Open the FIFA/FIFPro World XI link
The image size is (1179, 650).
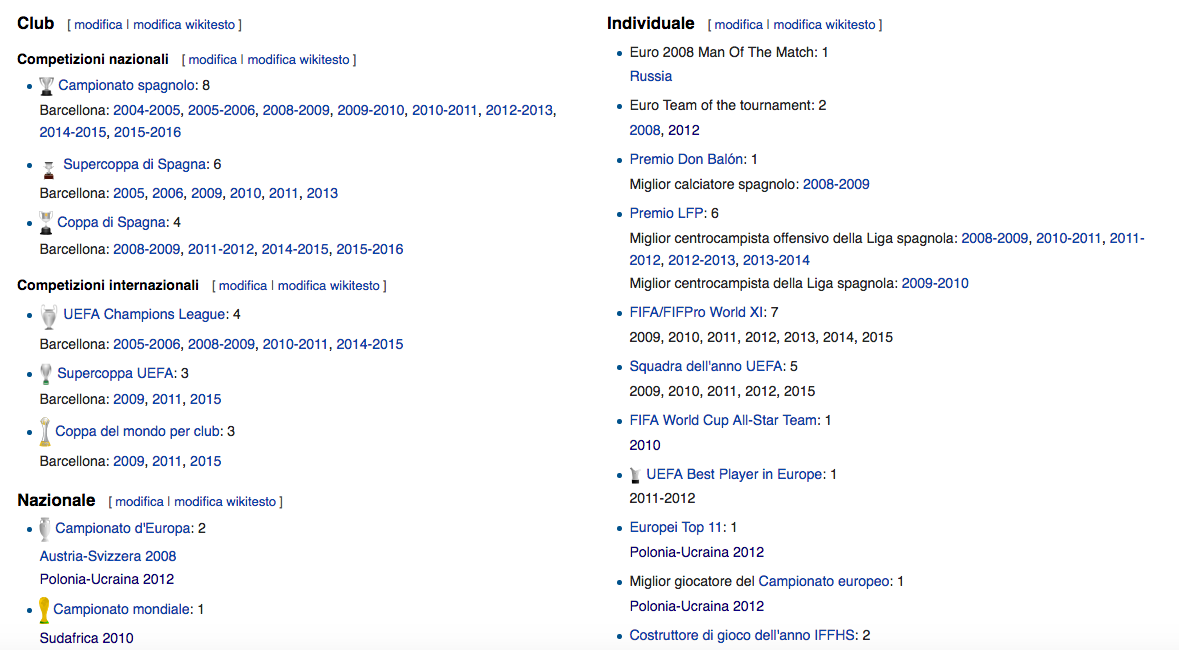point(696,312)
